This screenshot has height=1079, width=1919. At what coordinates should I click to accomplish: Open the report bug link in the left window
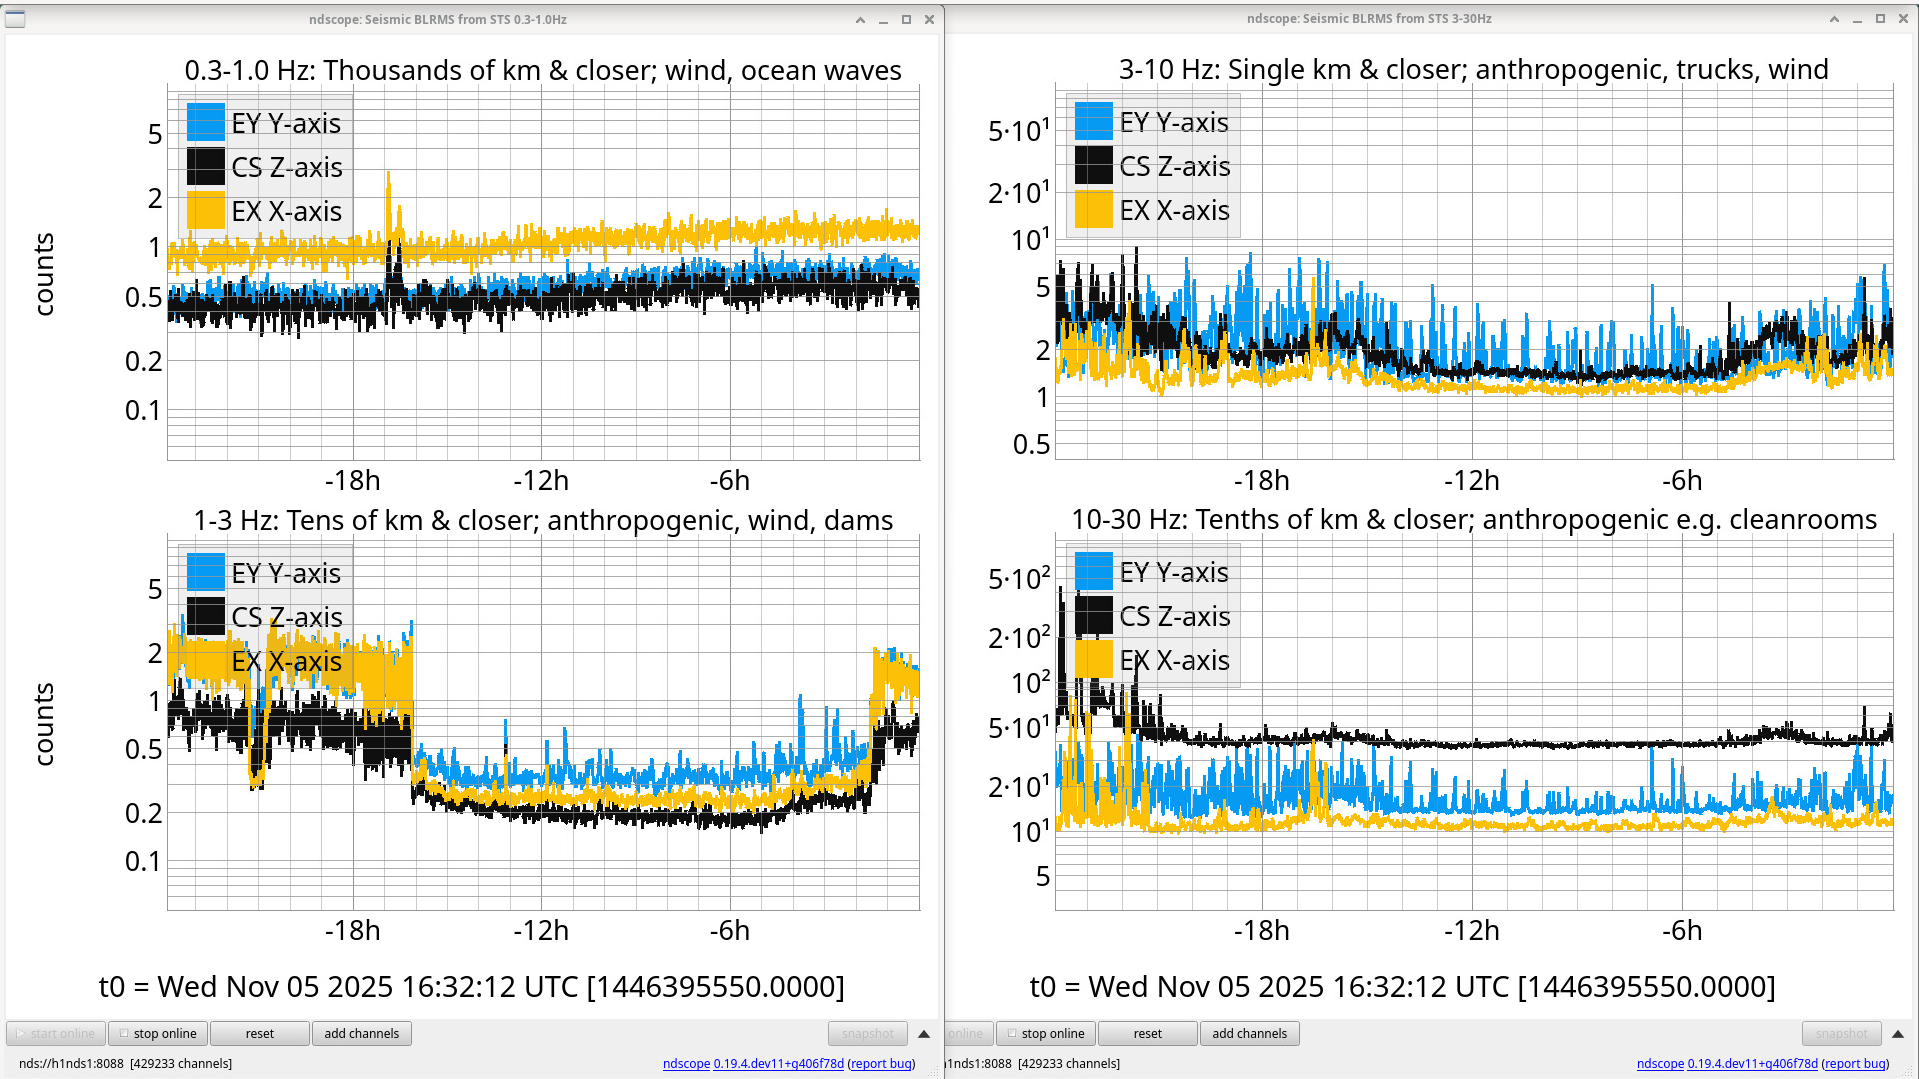tap(881, 1063)
